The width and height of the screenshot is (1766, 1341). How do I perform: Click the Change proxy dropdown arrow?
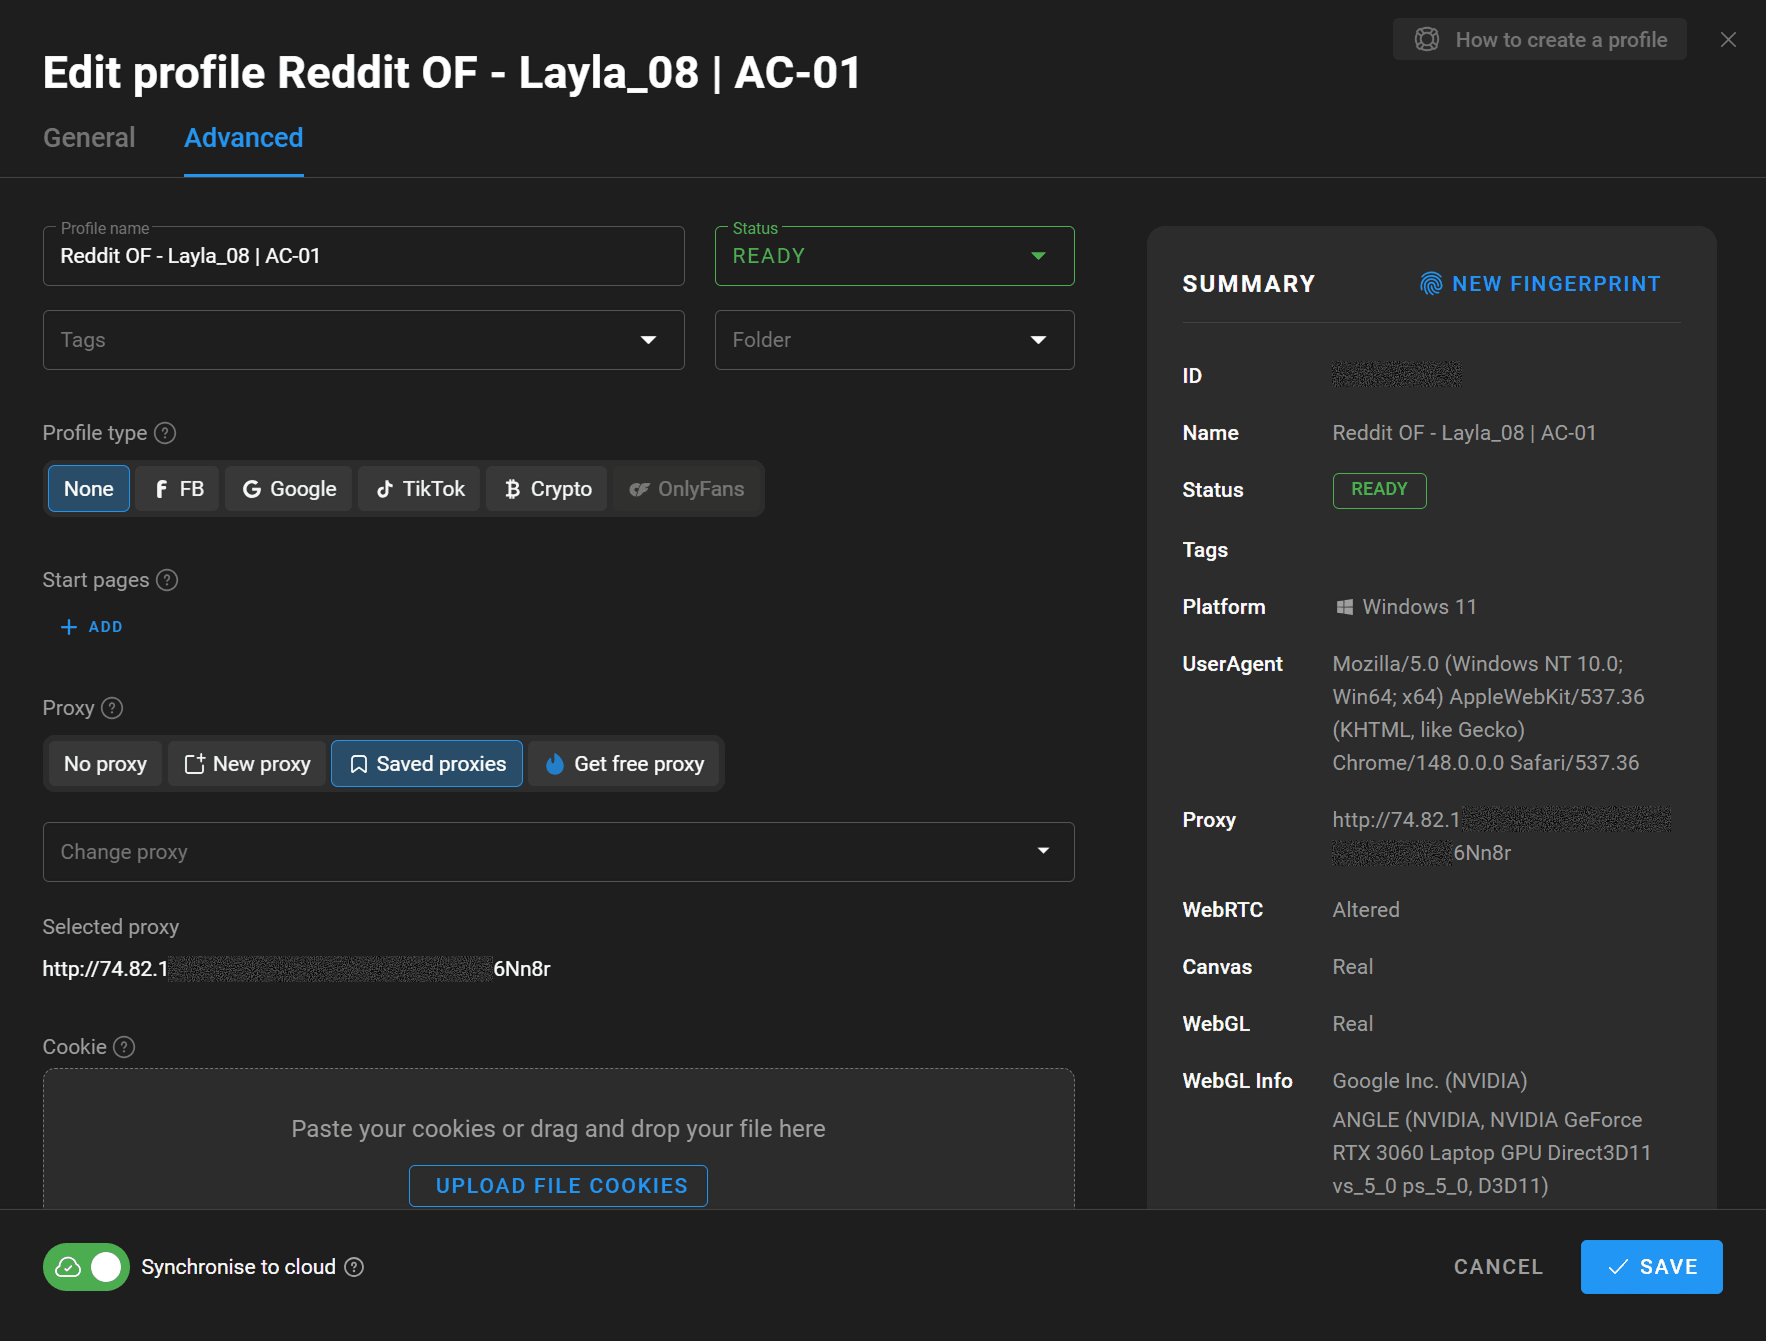click(1043, 851)
